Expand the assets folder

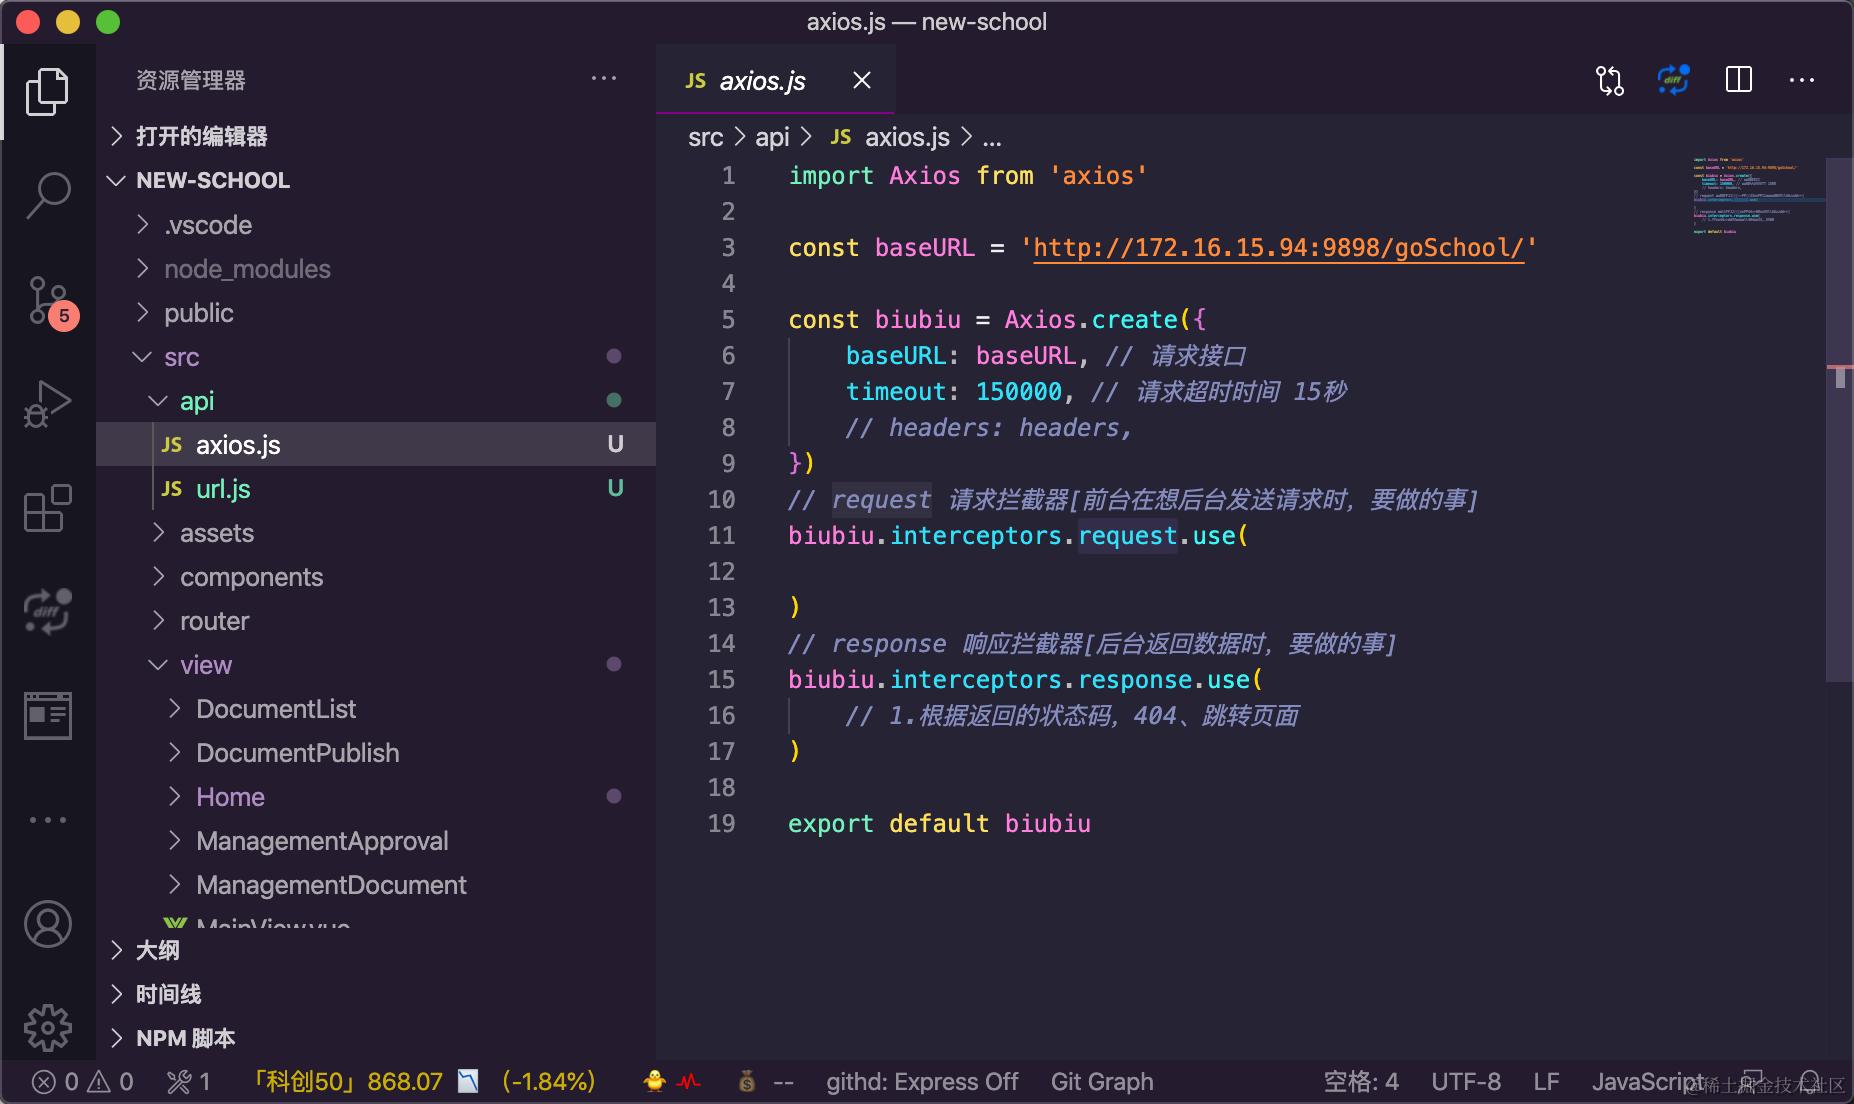pos(376,532)
